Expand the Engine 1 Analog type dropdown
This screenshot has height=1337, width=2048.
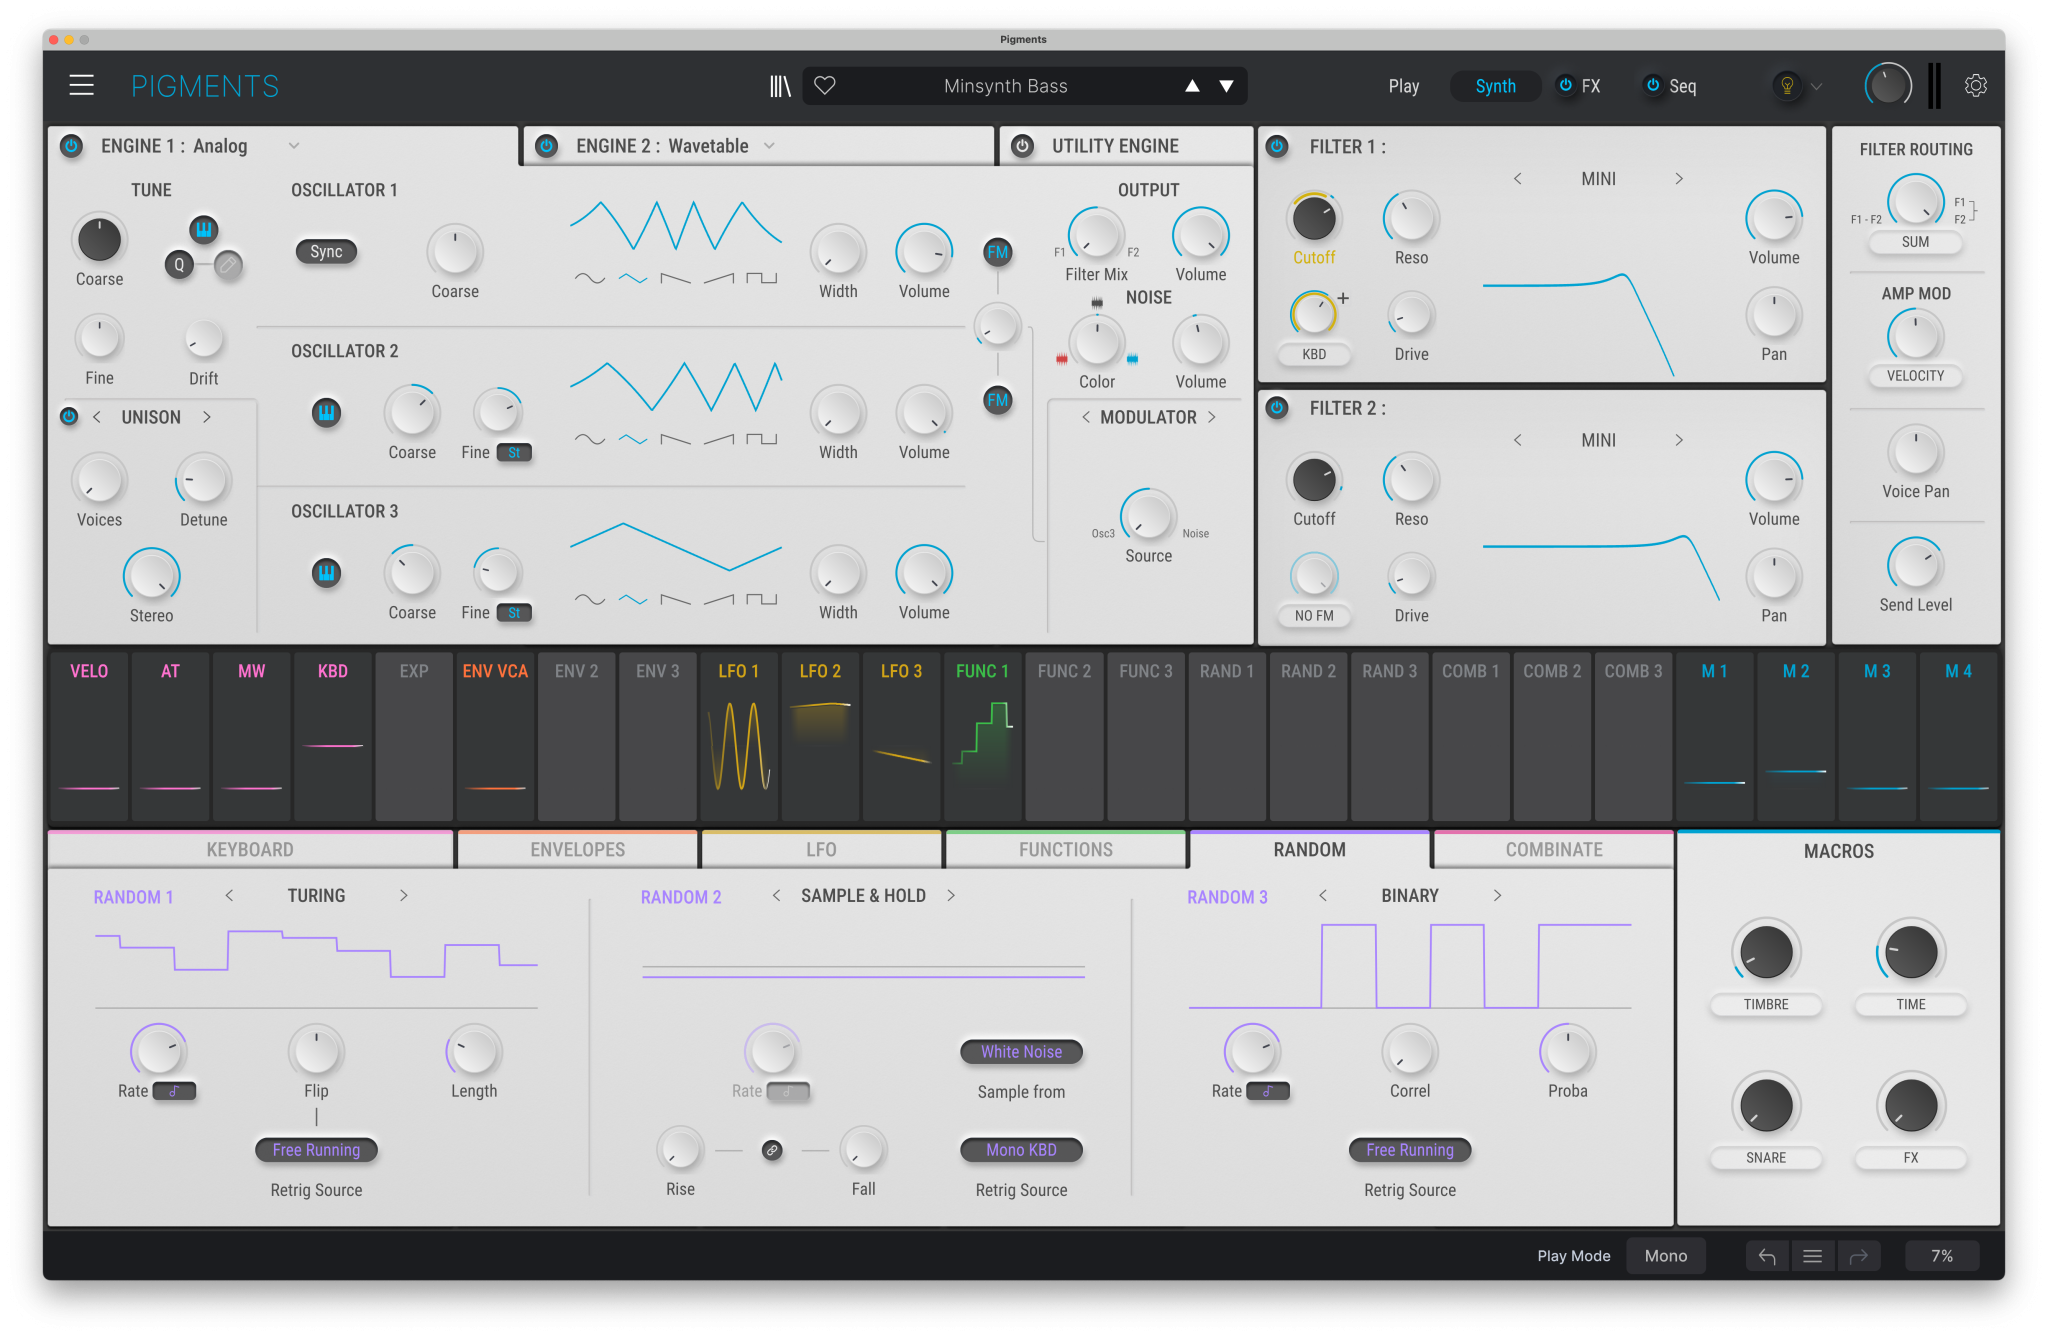tap(294, 146)
